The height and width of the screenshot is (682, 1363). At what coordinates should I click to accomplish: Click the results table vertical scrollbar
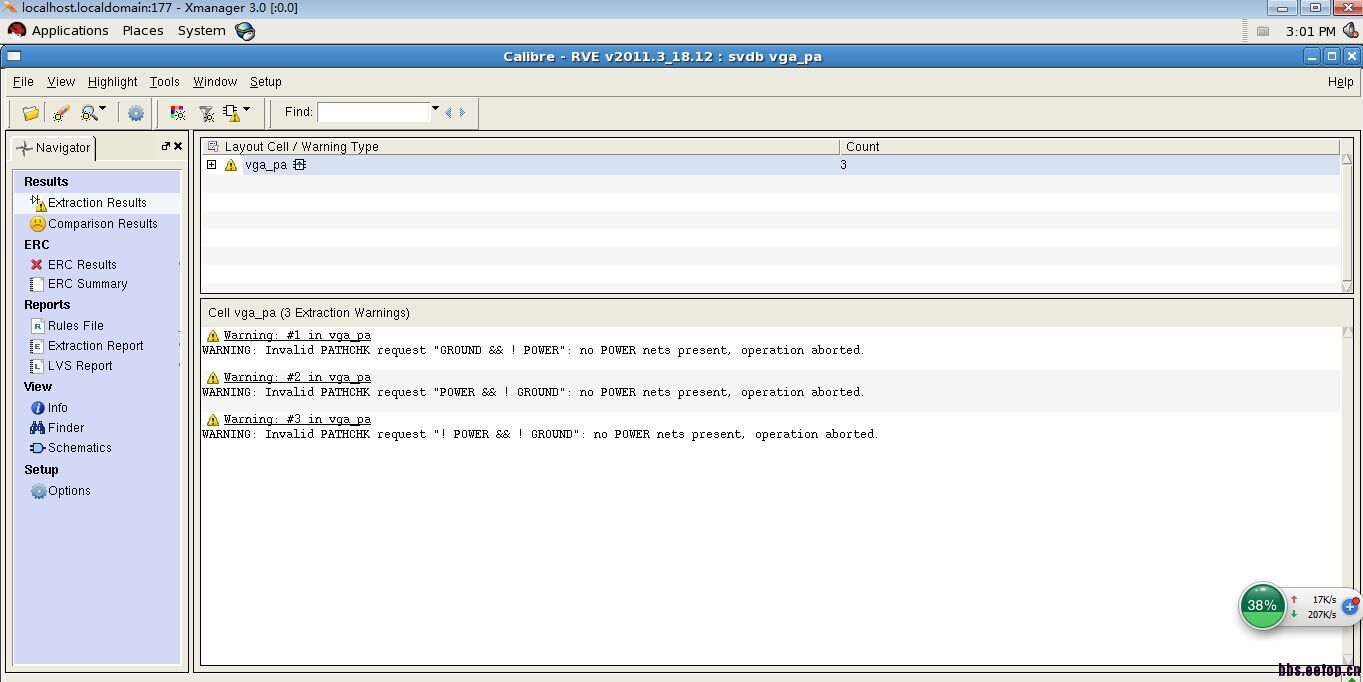click(1347, 221)
